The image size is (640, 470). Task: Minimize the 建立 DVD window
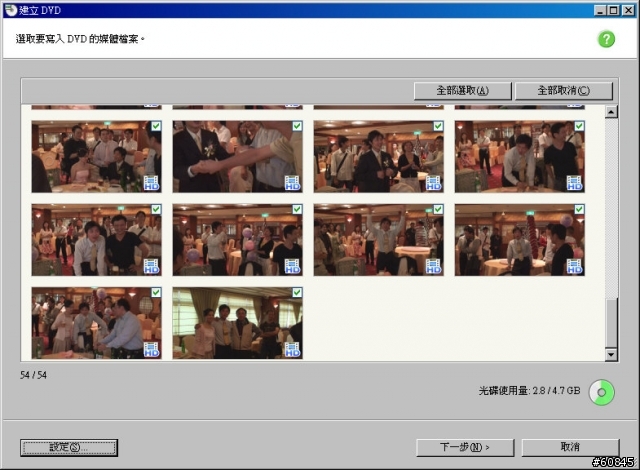coord(600,11)
